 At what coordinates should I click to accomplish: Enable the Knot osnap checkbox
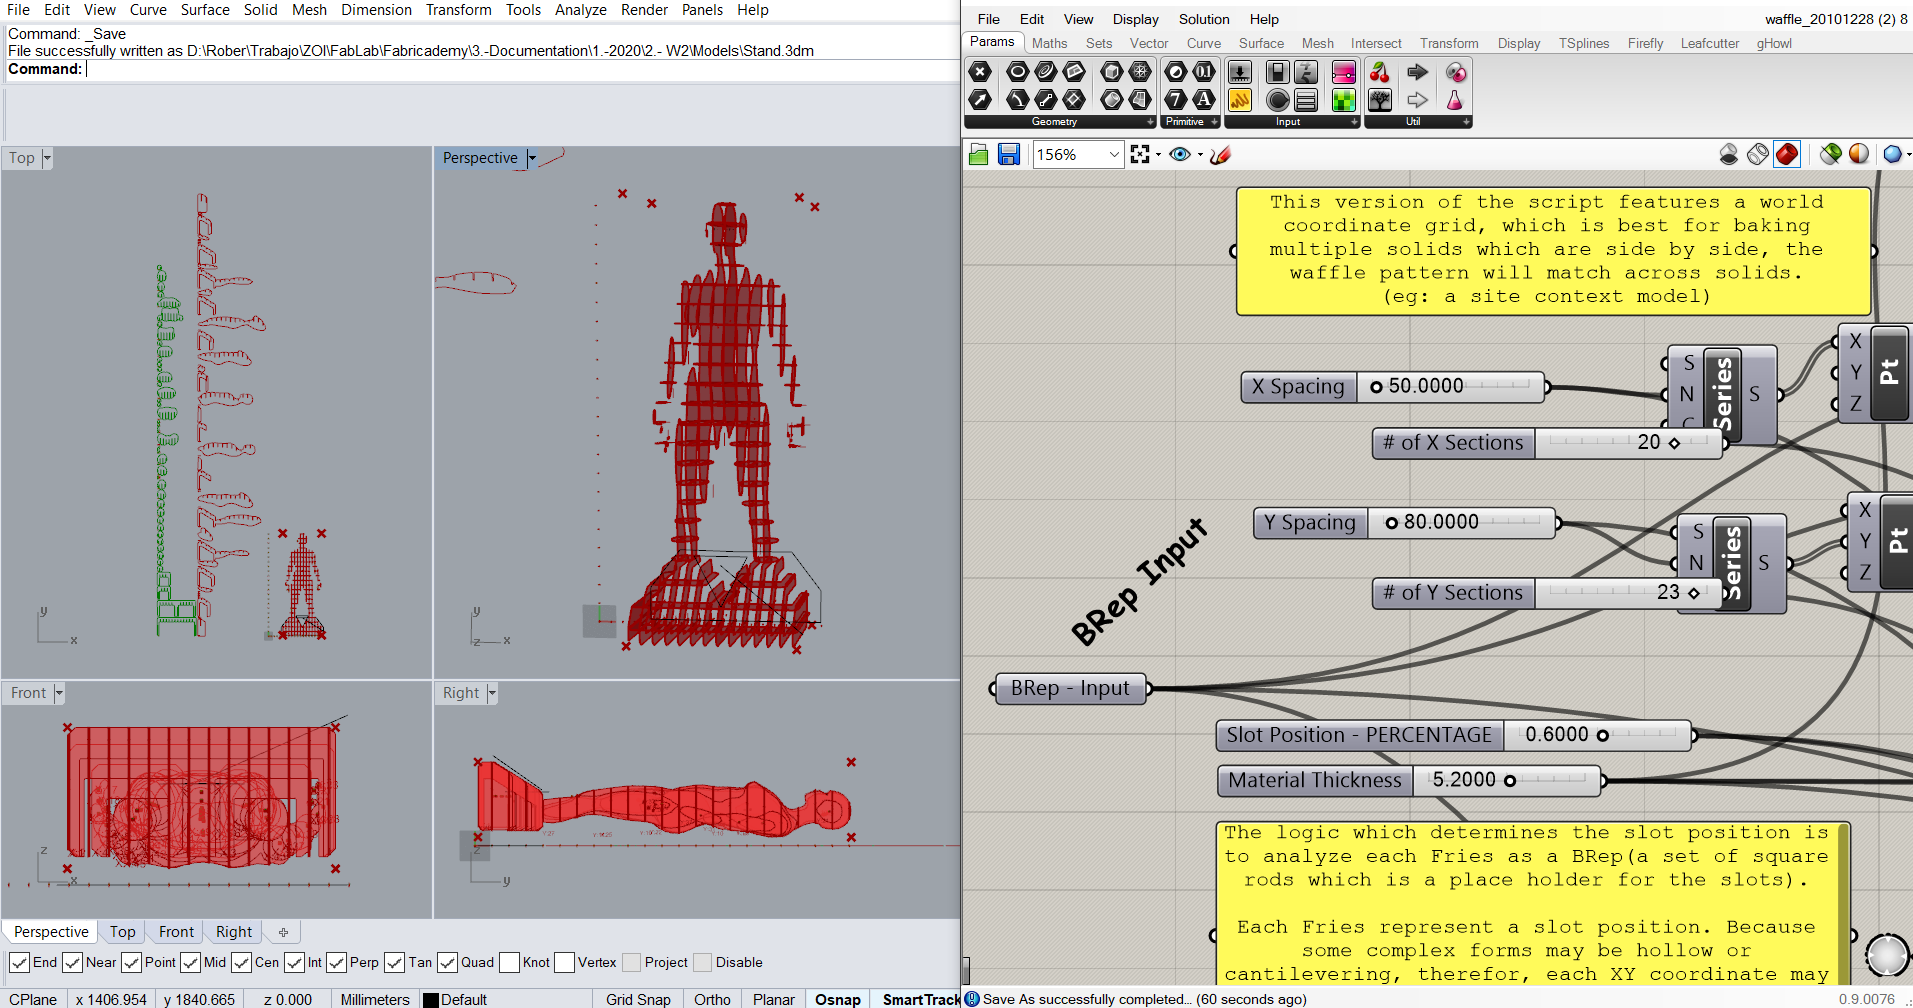tap(509, 962)
